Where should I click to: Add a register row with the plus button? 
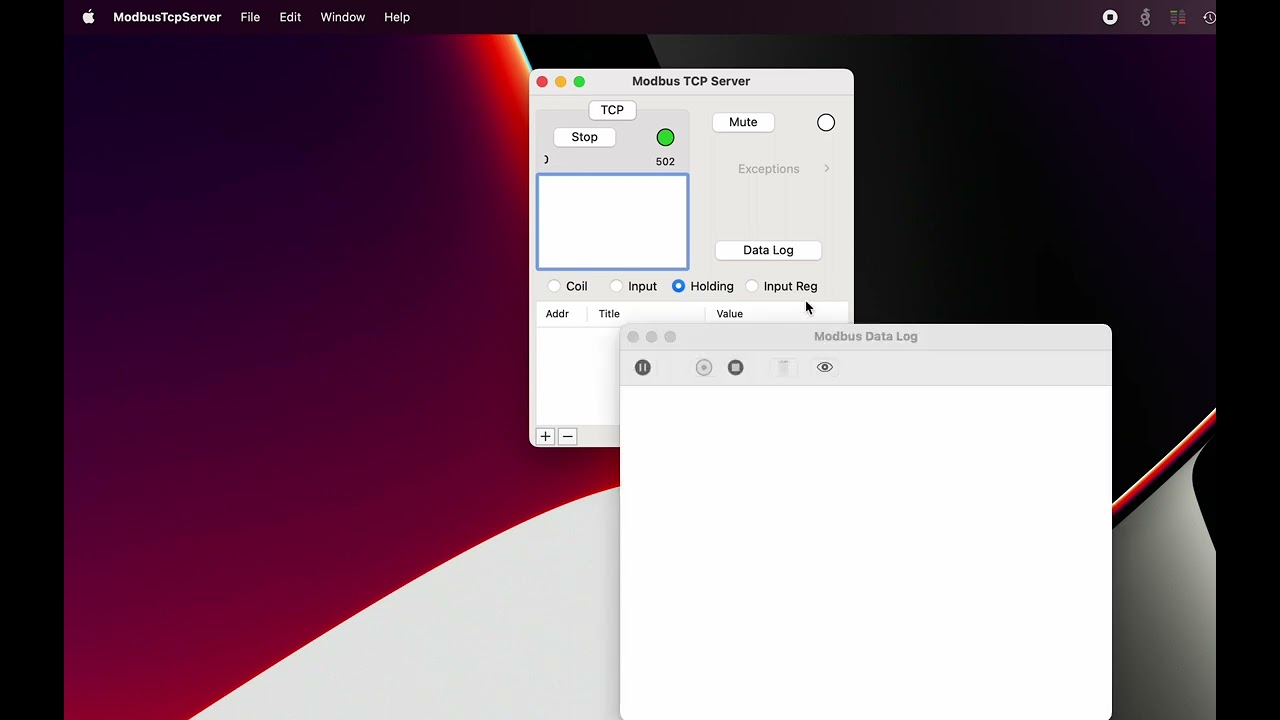click(545, 436)
